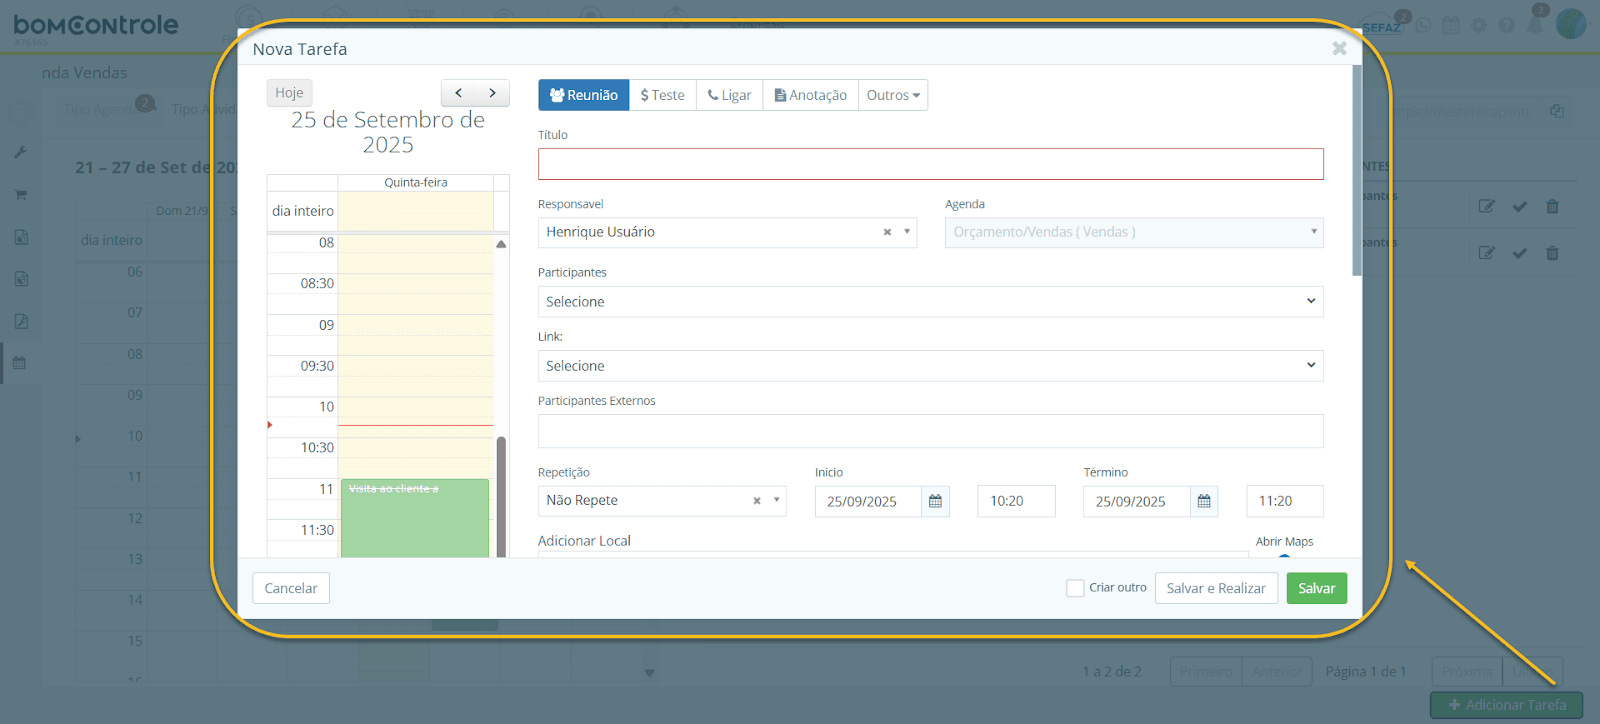This screenshot has width=1600, height=724.
Task: Open the Agenda Orçamento/Vendas dropdown
Action: point(1134,232)
